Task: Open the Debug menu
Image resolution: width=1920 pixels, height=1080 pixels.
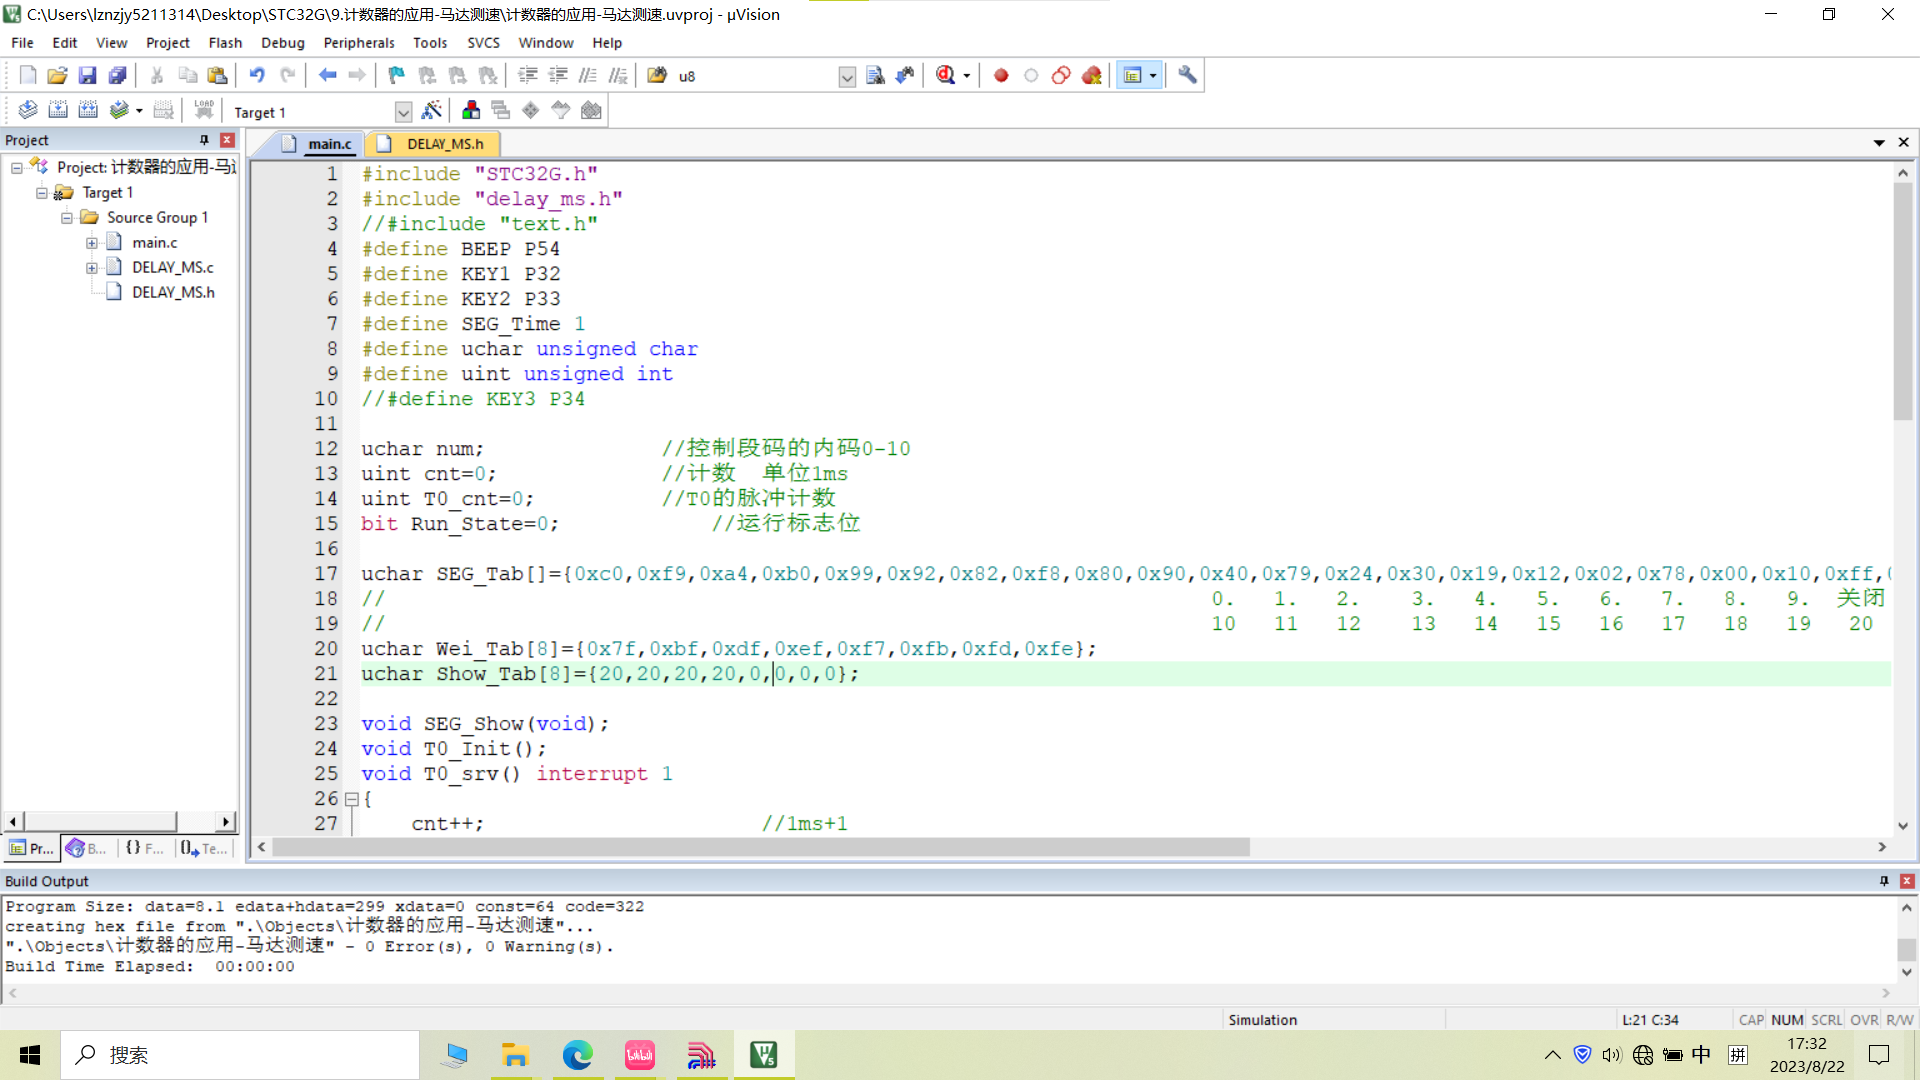Action: (x=283, y=42)
